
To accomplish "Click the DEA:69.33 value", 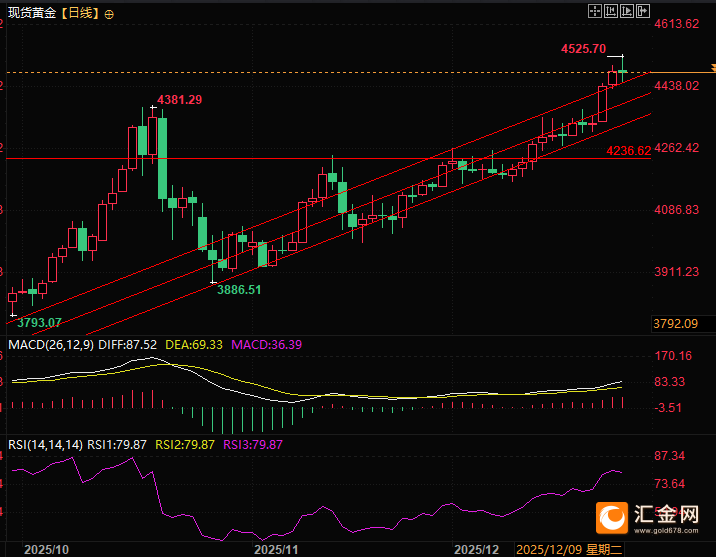I will coord(194,345).
